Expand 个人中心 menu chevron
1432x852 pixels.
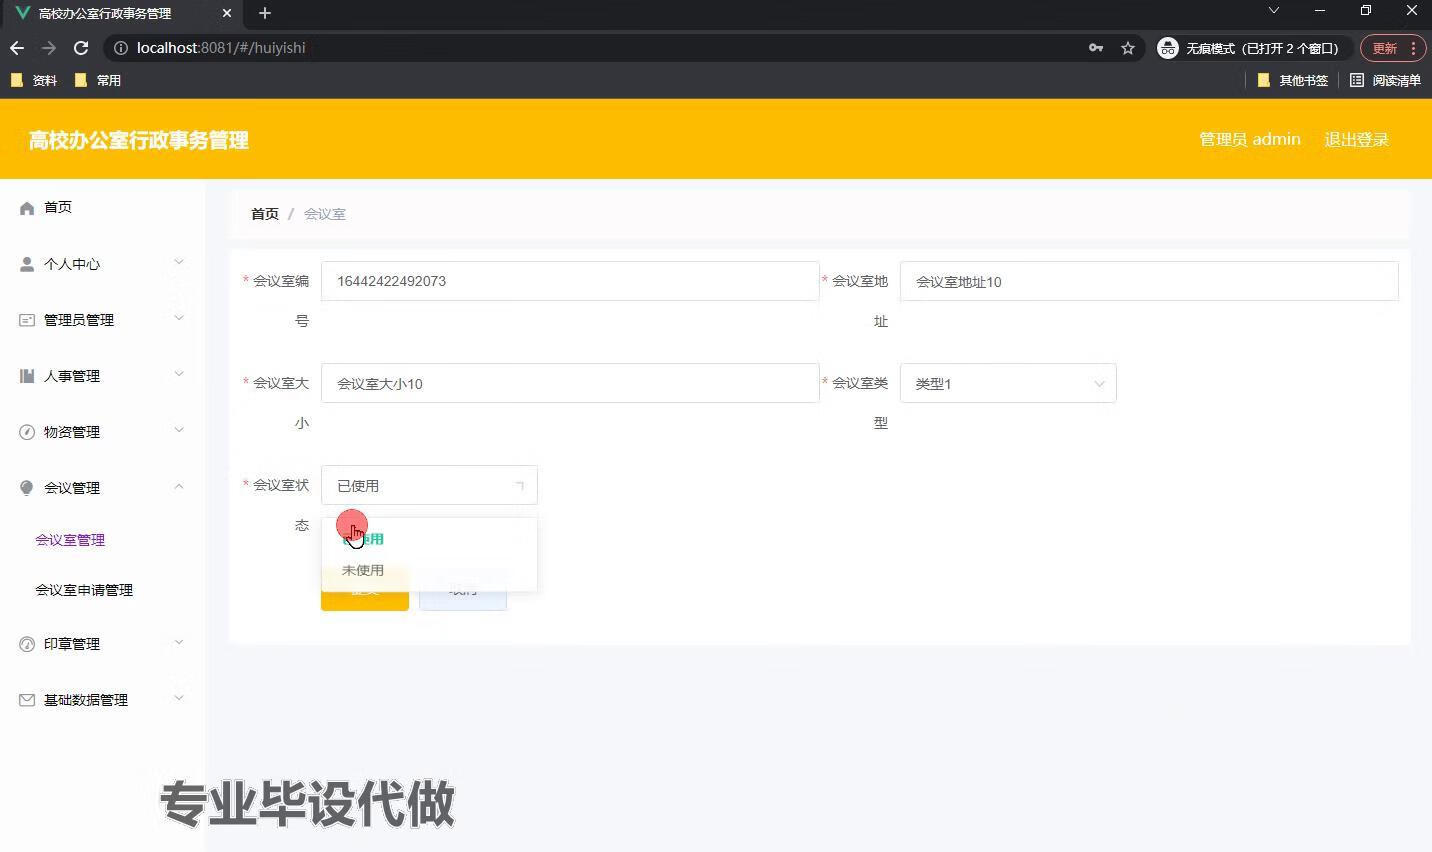click(179, 263)
